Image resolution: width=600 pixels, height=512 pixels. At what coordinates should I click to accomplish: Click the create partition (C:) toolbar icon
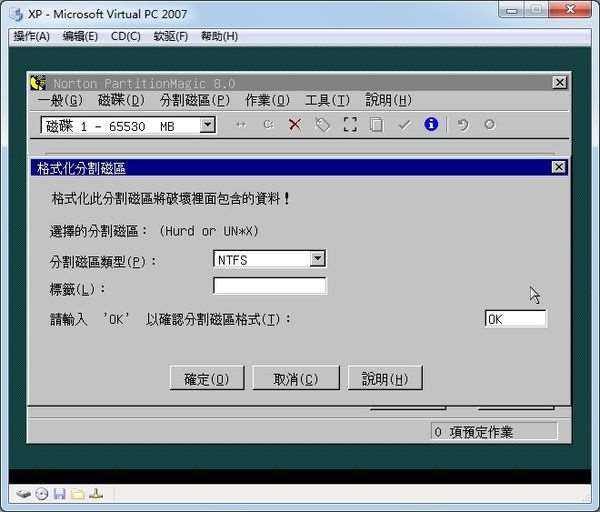click(x=269, y=124)
